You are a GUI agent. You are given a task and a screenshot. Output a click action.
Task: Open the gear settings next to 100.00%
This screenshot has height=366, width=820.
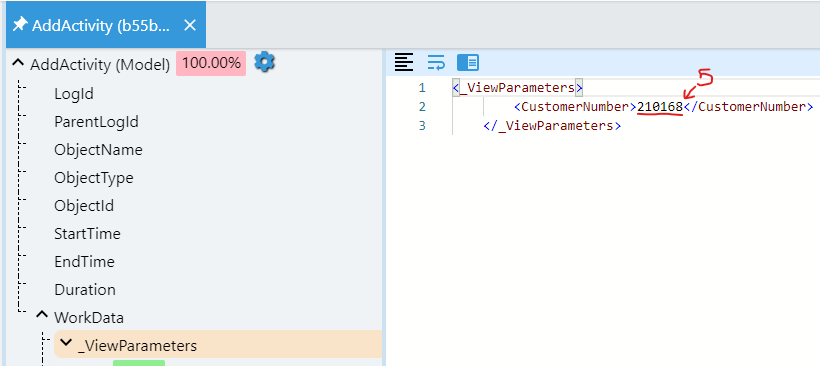(x=265, y=62)
